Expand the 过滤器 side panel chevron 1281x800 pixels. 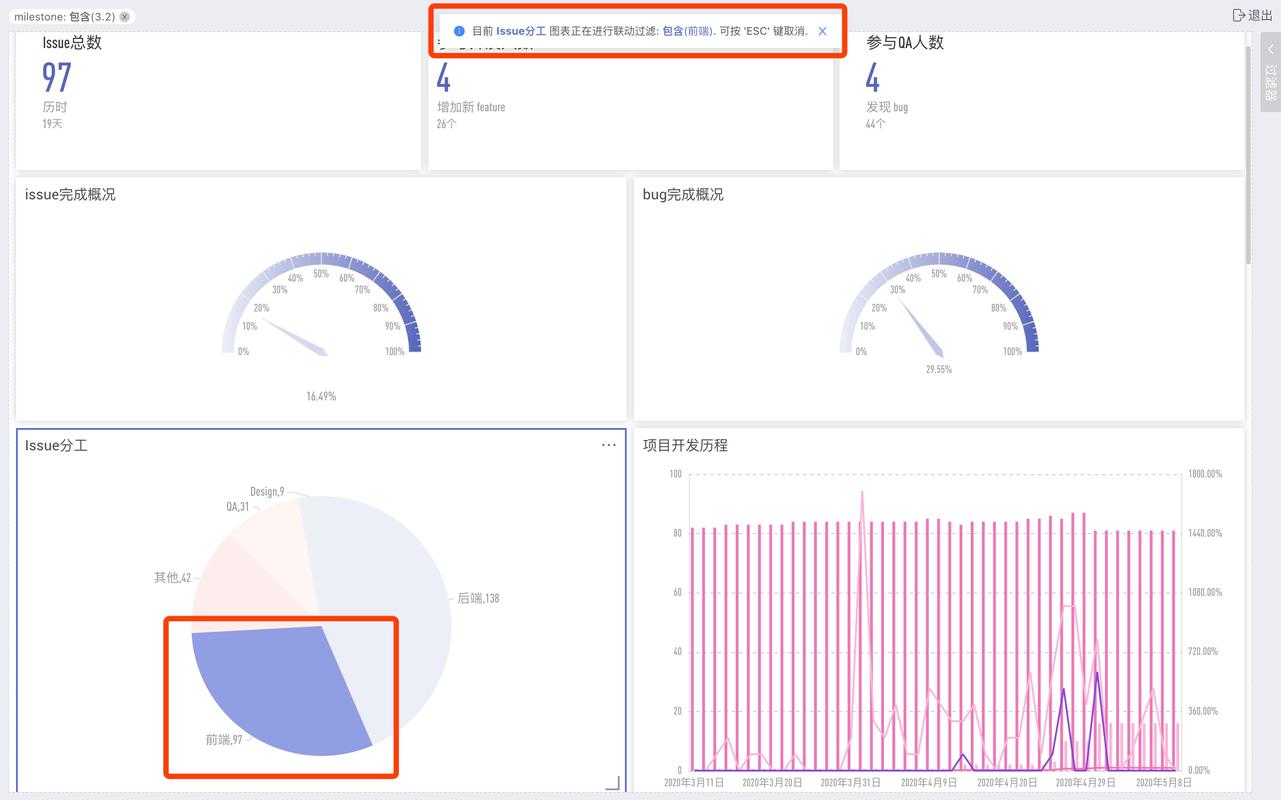(x=1270, y=49)
